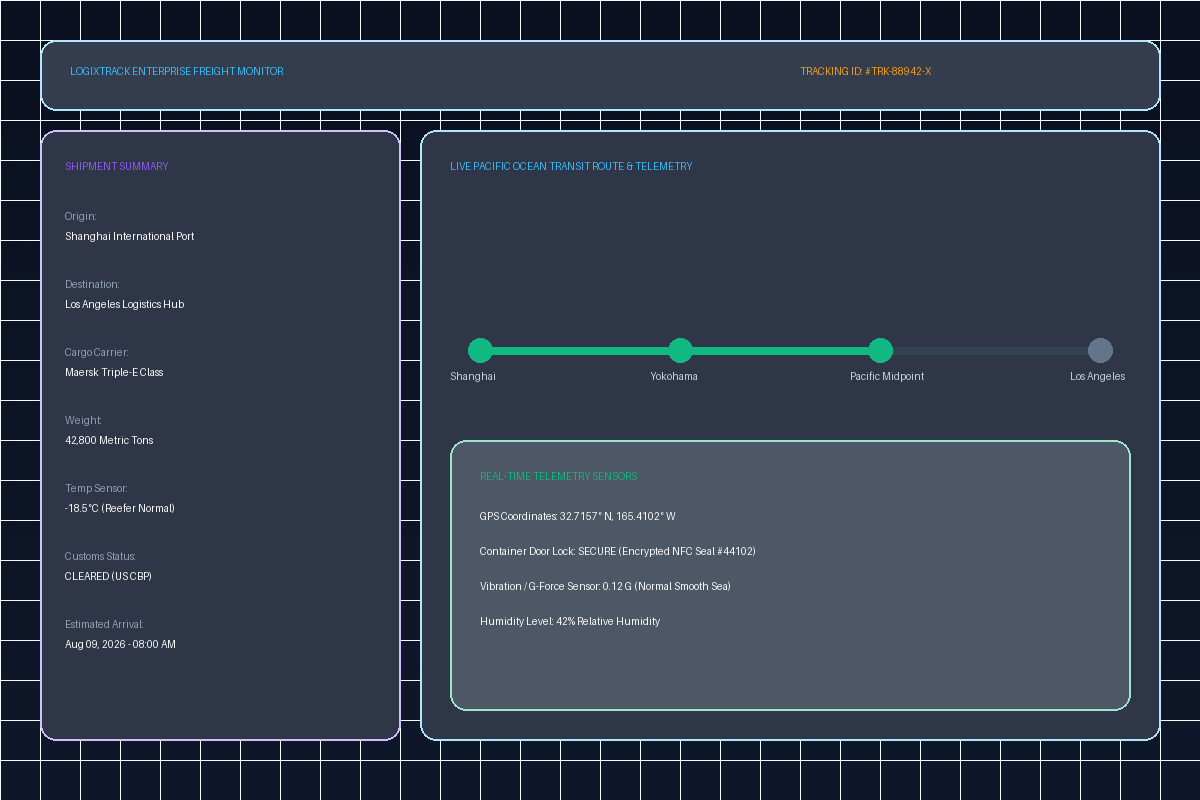Click the Los Angeles label under the route
The height and width of the screenshot is (800, 1200).
point(1098,376)
